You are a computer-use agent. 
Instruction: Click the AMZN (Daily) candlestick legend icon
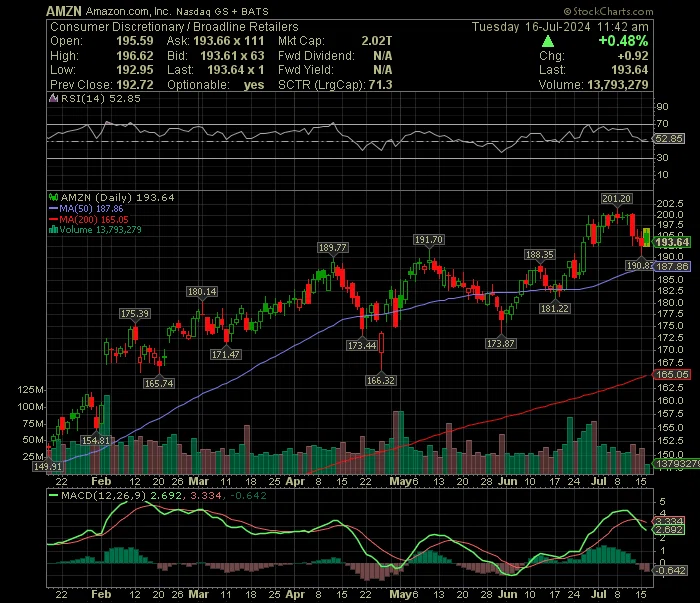tap(54, 197)
